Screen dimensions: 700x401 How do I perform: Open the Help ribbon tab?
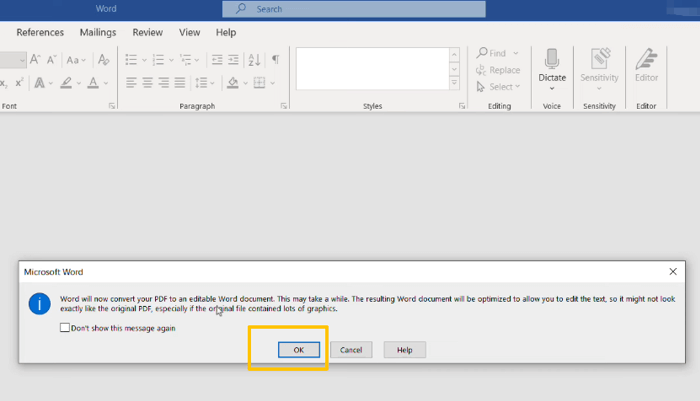(x=226, y=32)
